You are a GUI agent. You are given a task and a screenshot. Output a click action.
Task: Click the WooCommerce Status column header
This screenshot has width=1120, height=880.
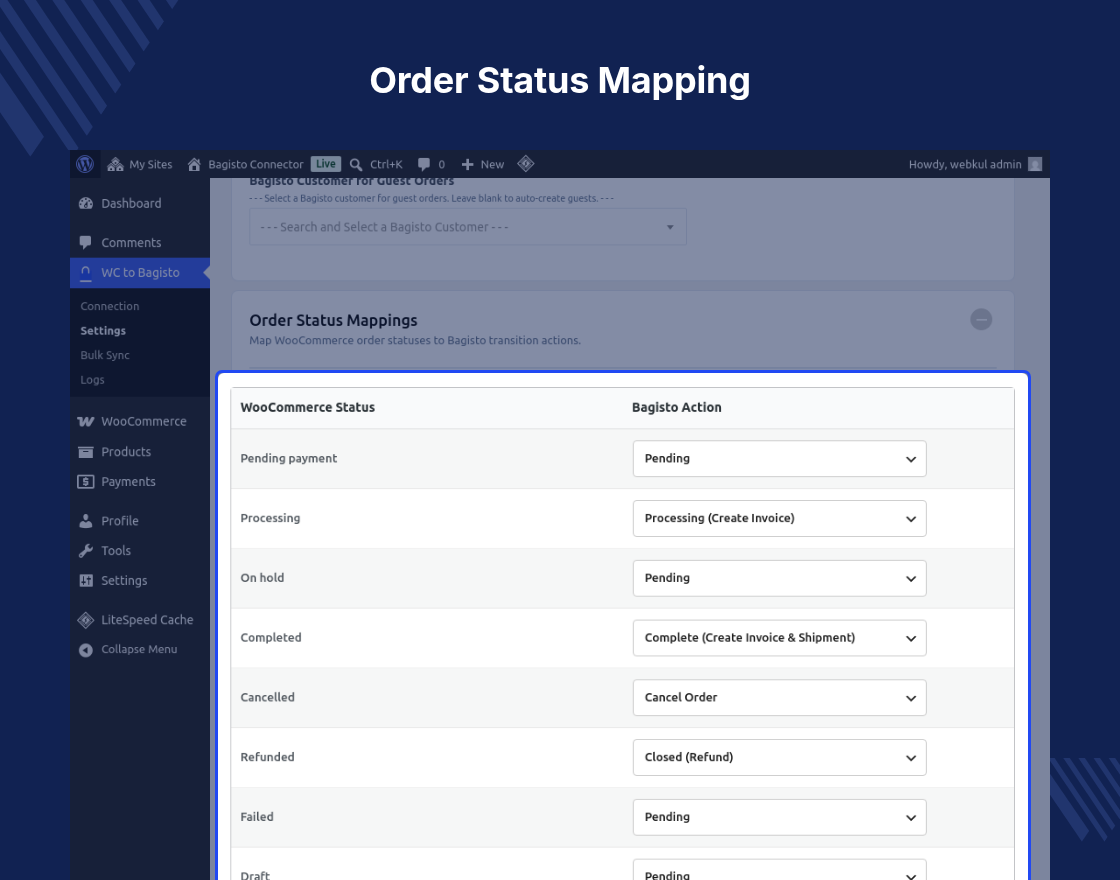pos(308,408)
